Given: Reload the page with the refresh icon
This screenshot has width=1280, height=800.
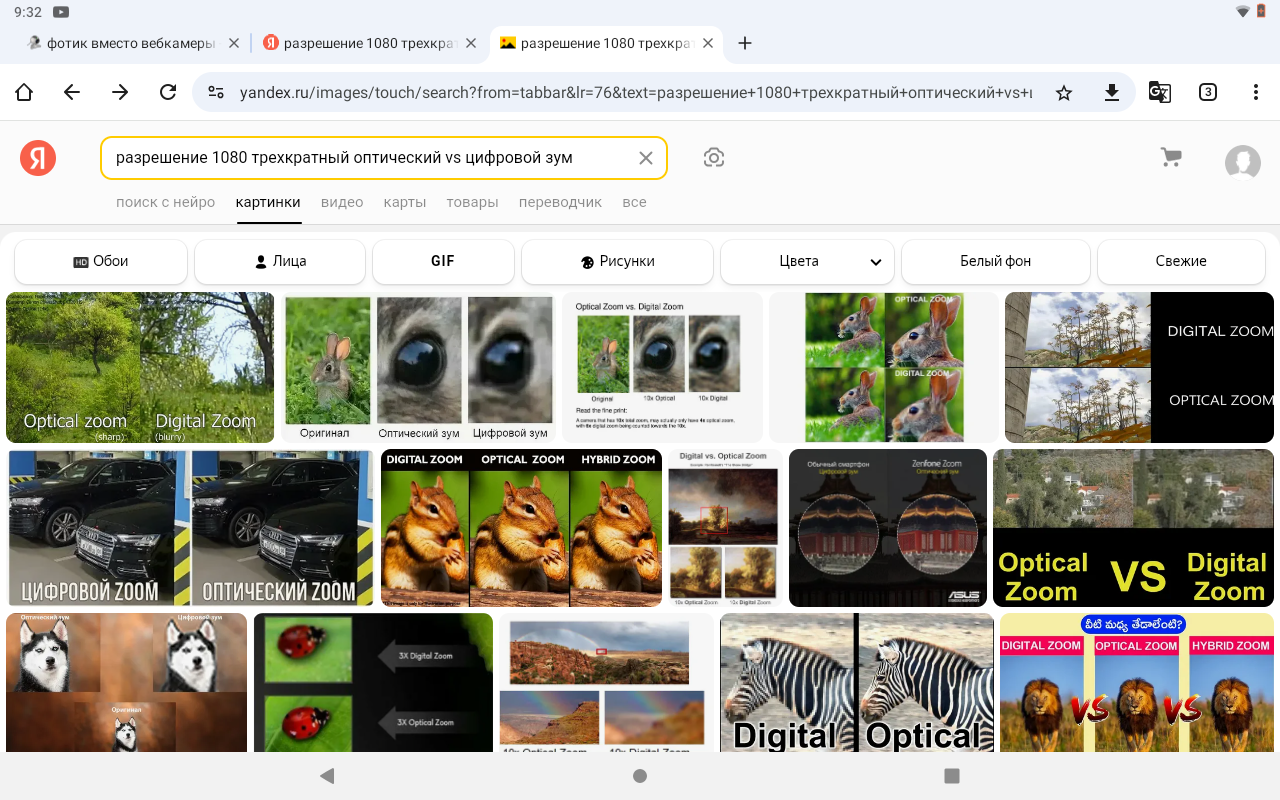Looking at the screenshot, I should tap(168, 91).
